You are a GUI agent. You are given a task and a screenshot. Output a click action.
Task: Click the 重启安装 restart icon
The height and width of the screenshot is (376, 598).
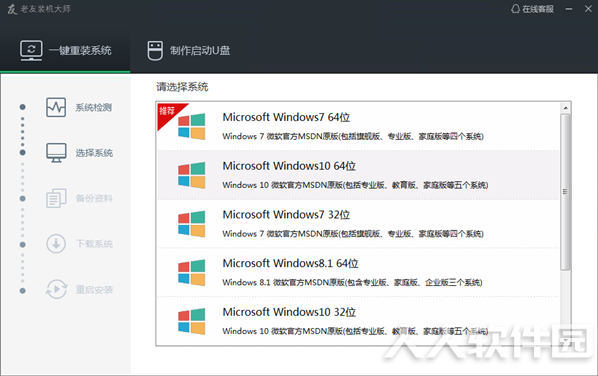point(56,289)
